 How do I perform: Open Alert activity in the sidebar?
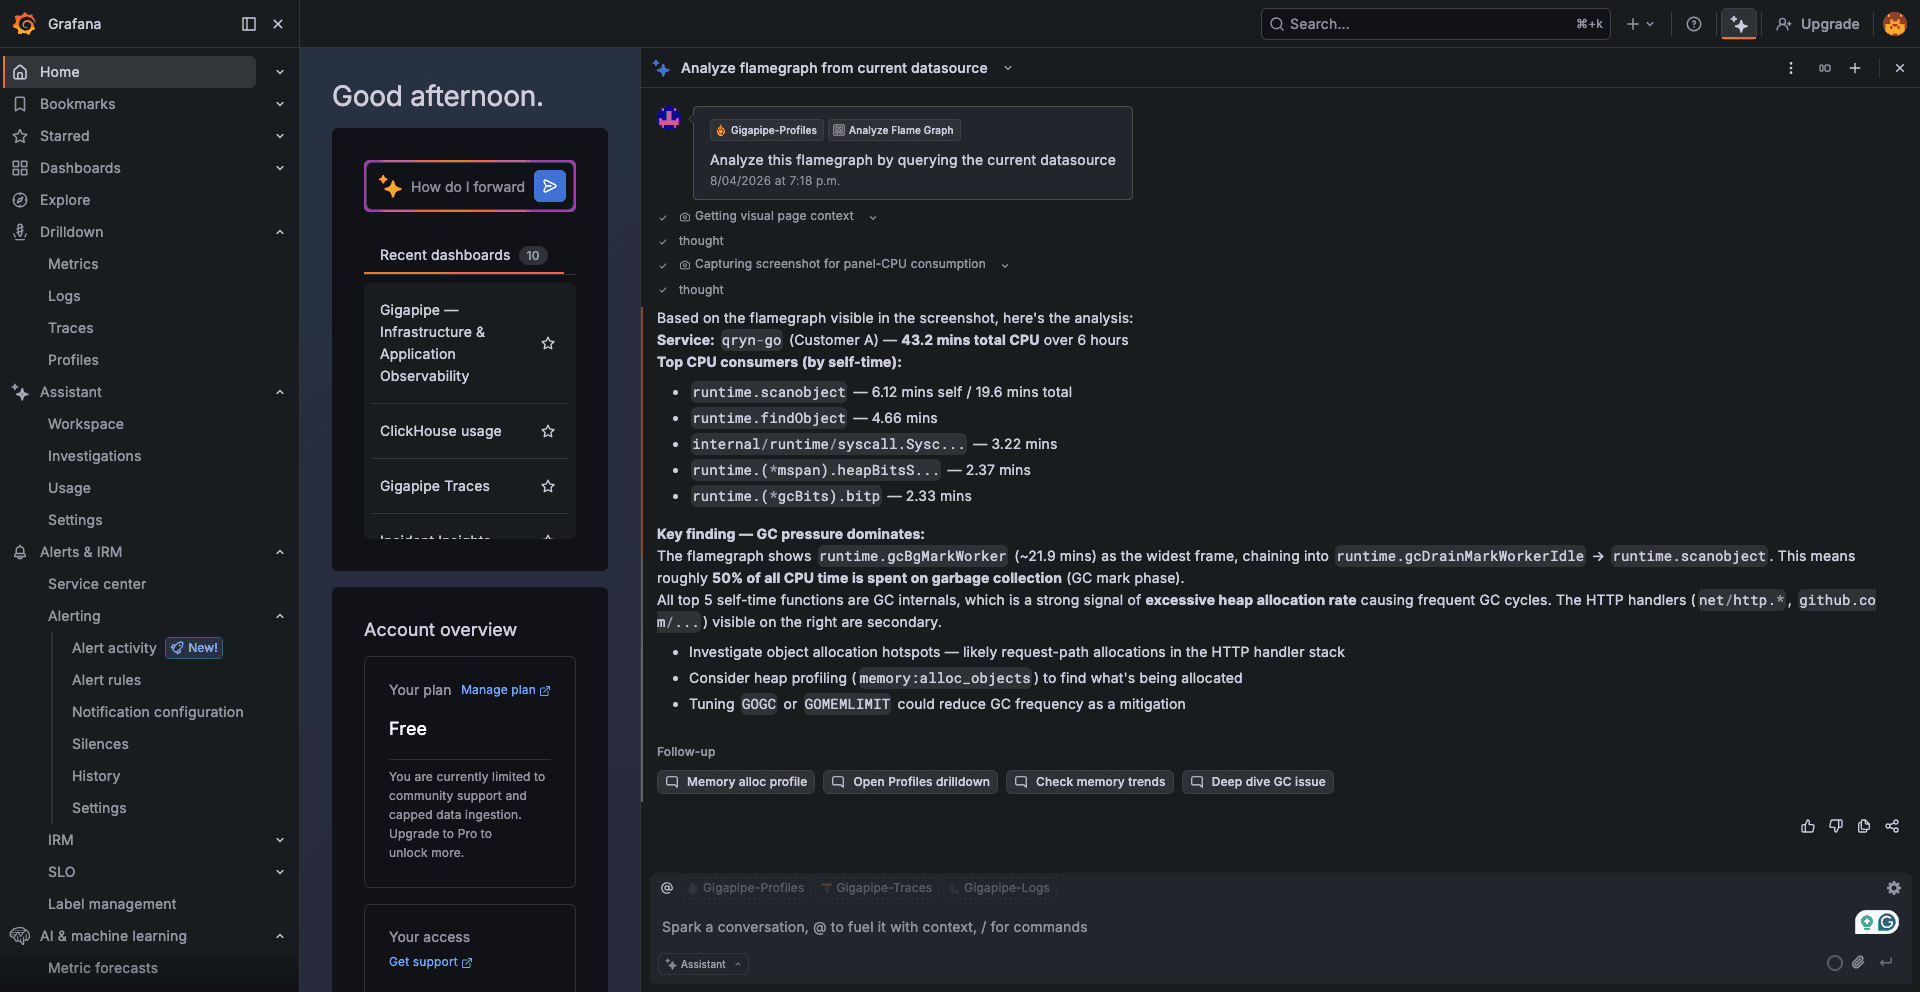point(114,648)
